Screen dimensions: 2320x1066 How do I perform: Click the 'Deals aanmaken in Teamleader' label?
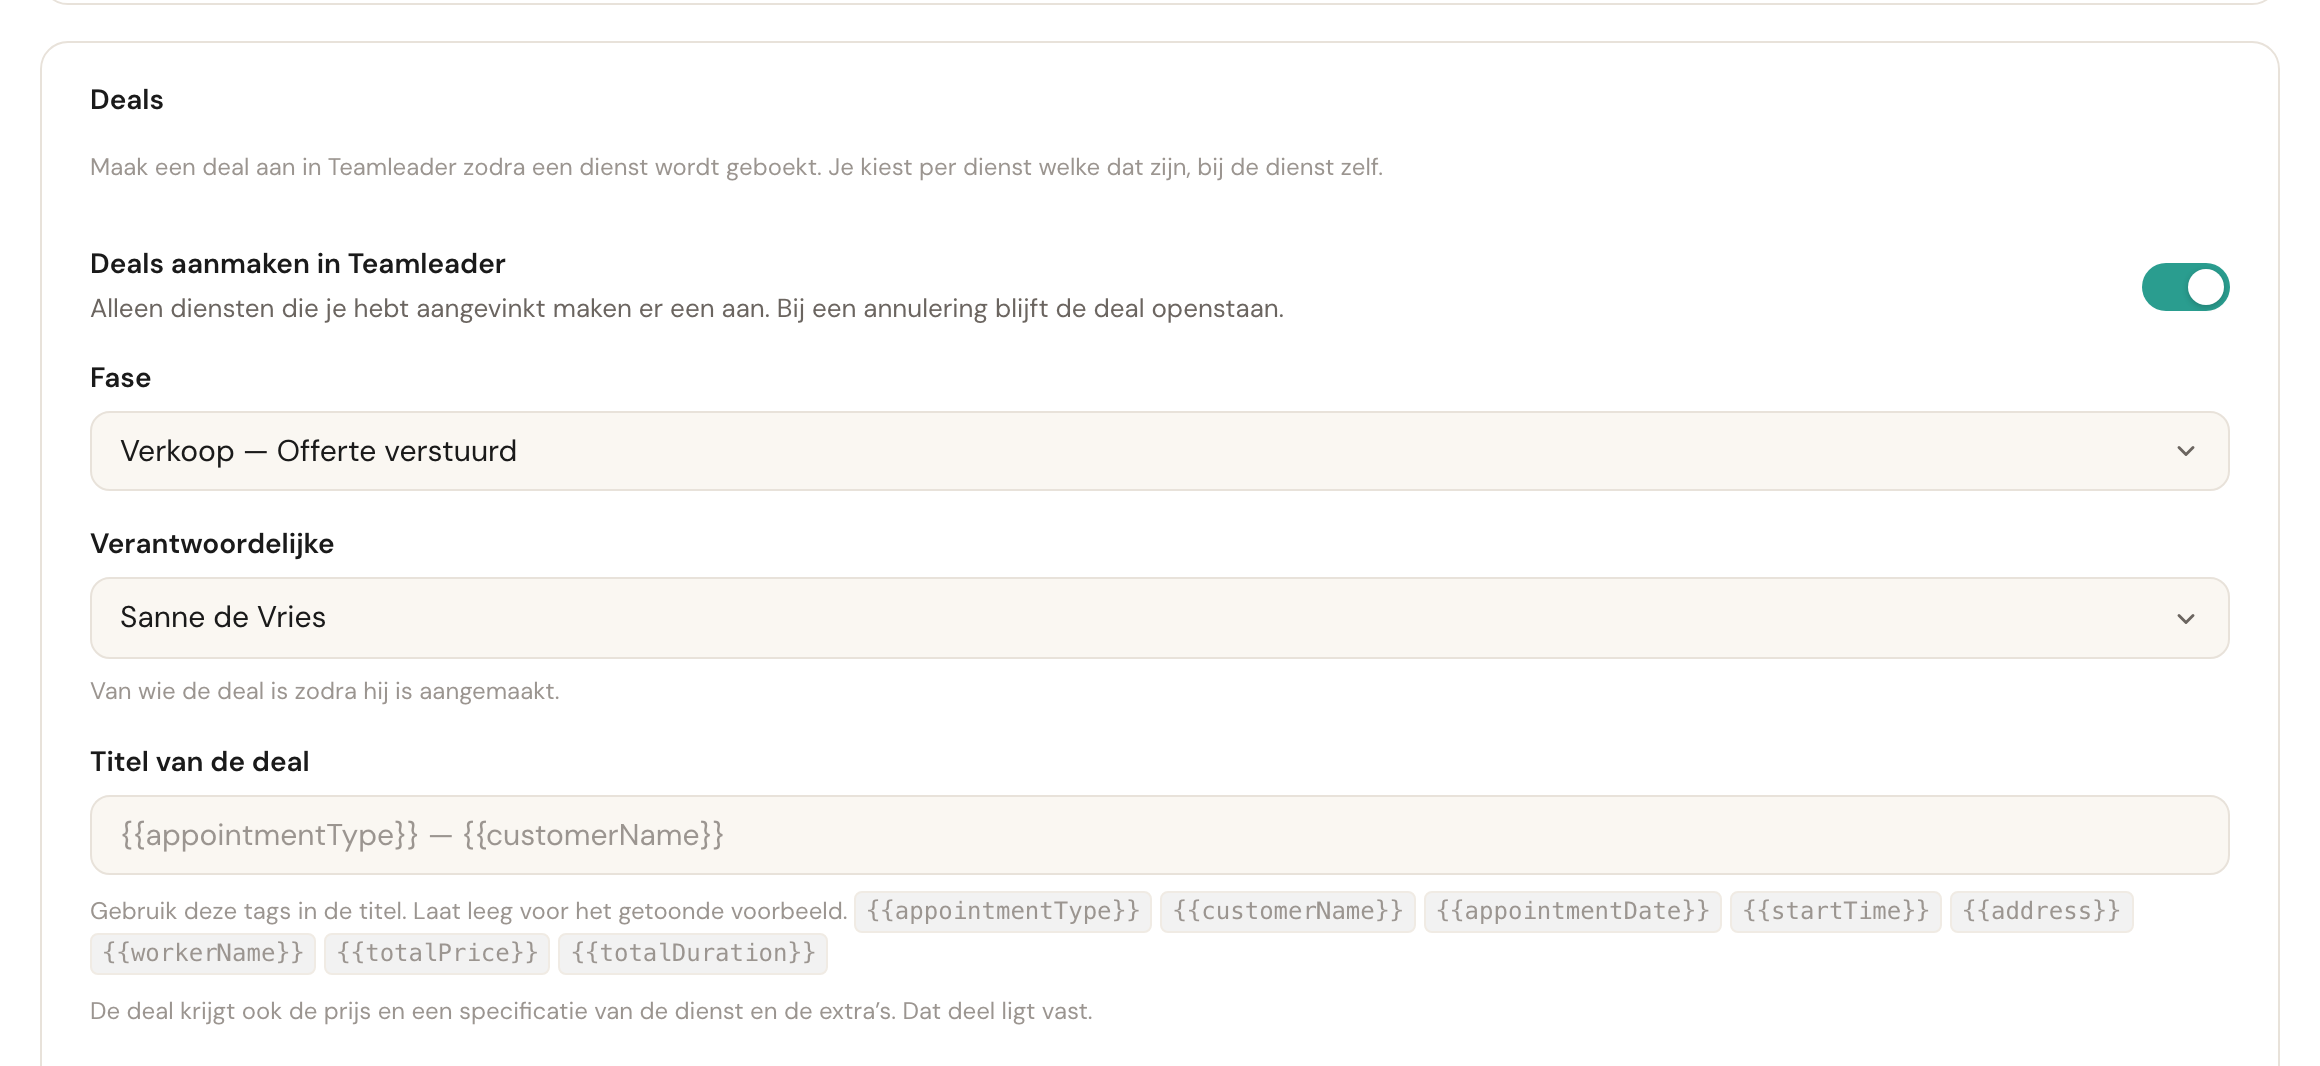298,264
